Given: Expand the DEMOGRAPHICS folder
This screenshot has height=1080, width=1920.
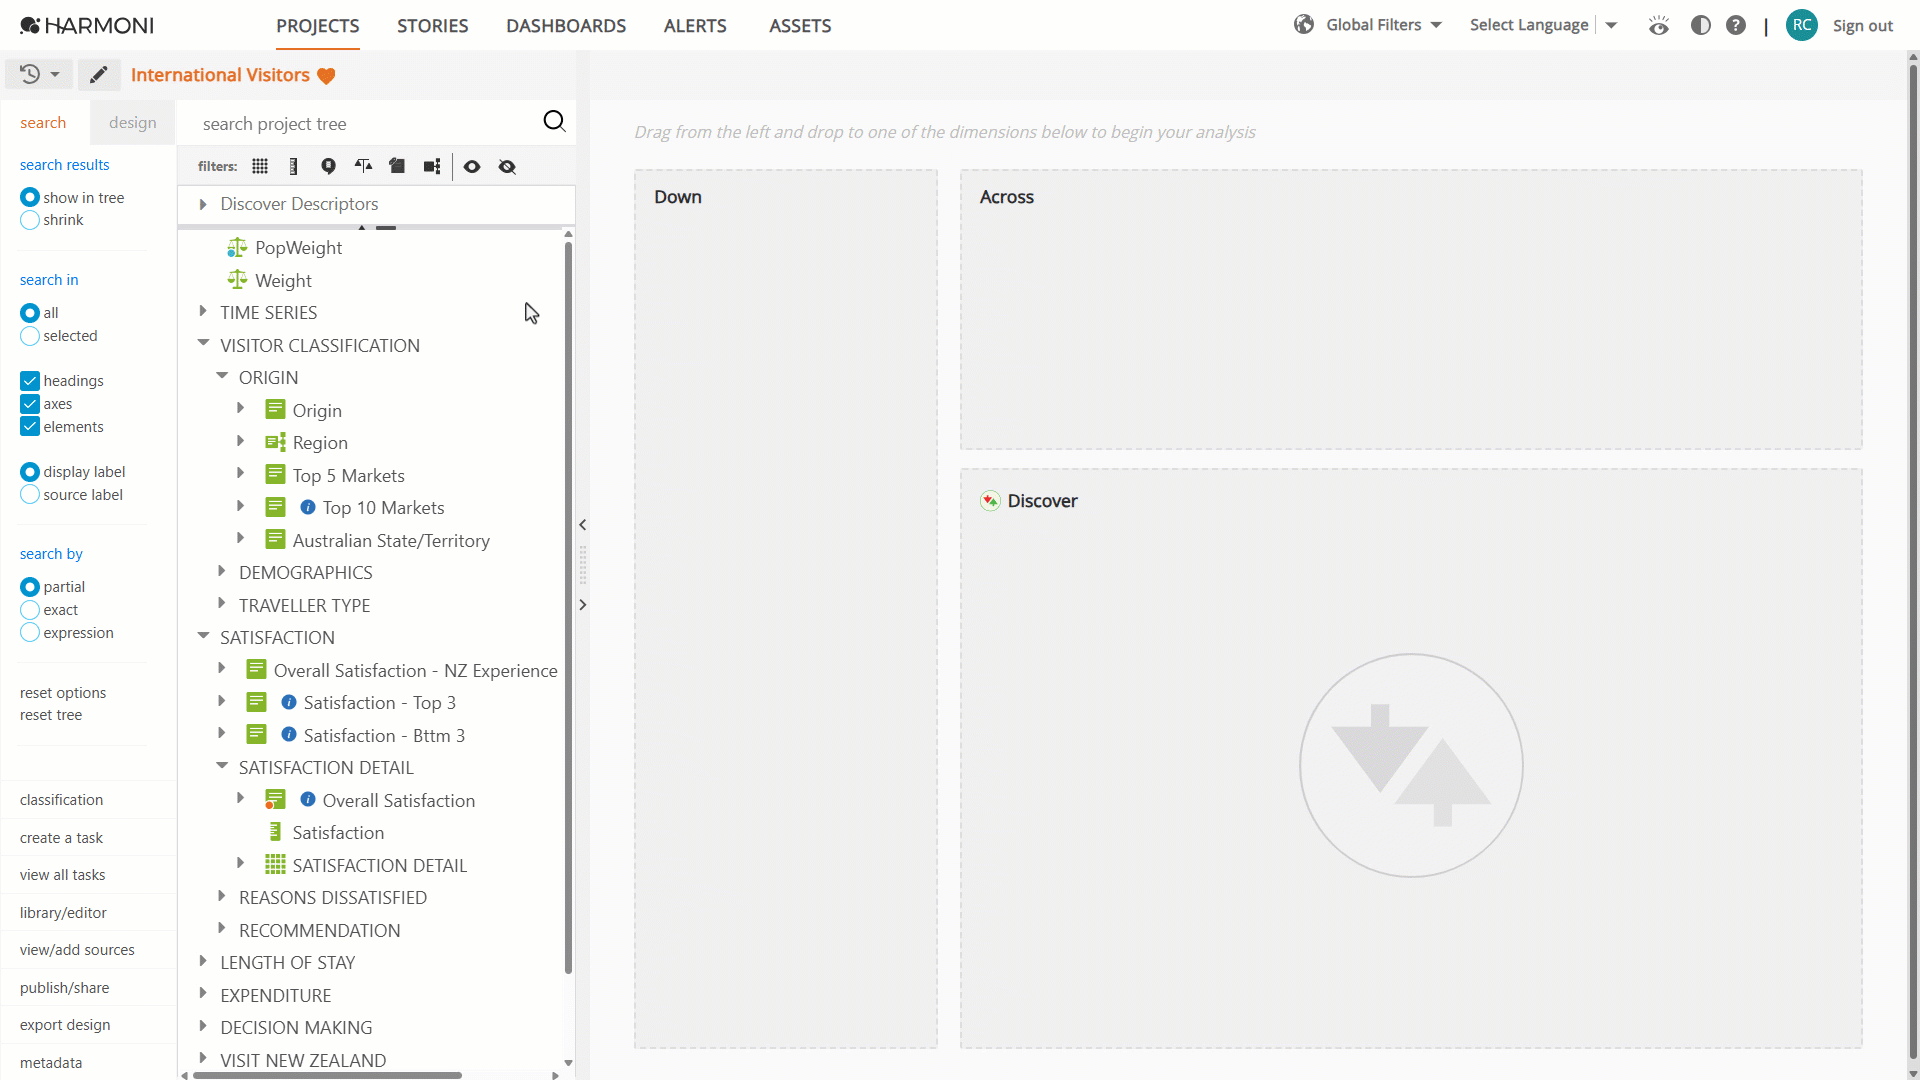Looking at the screenshot, I should coord(222,571).
